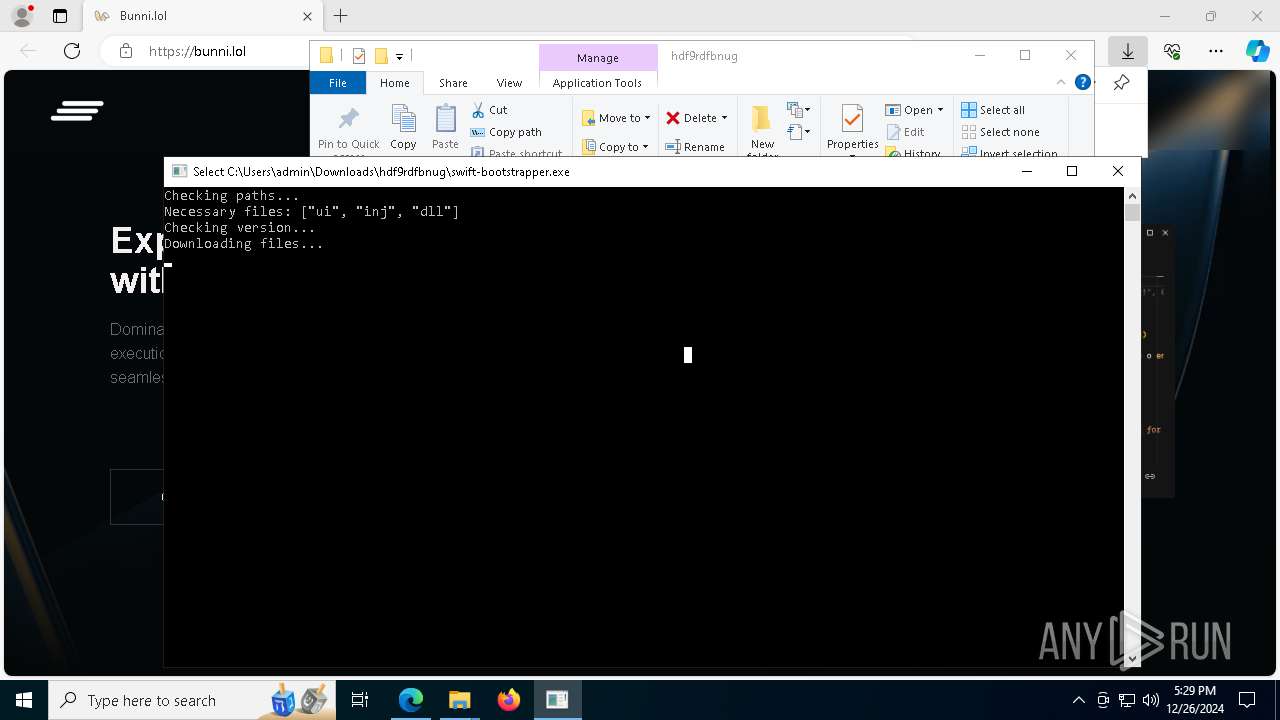This screenshot has width=1280, height=720.
Task: Click the 'Downloading files...' console line
Action: (244, 243)
